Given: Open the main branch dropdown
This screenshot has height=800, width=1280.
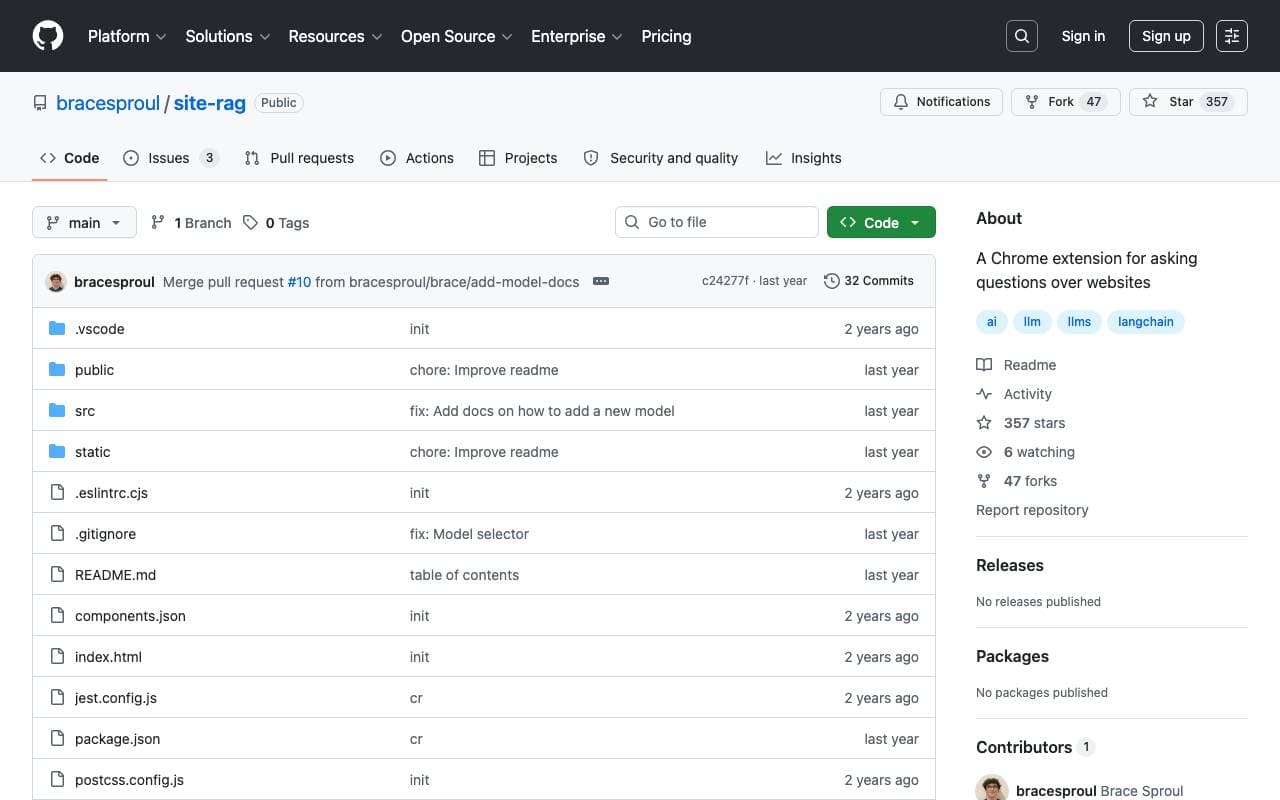Looking at the screenshot, I should (84, 222).
